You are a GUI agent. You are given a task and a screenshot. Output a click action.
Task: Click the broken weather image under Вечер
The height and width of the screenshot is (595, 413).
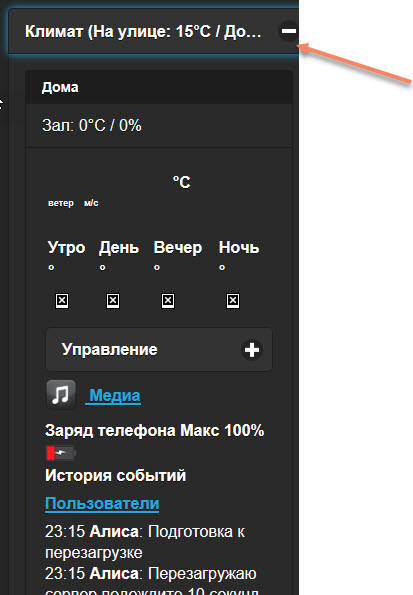[168, 301]
